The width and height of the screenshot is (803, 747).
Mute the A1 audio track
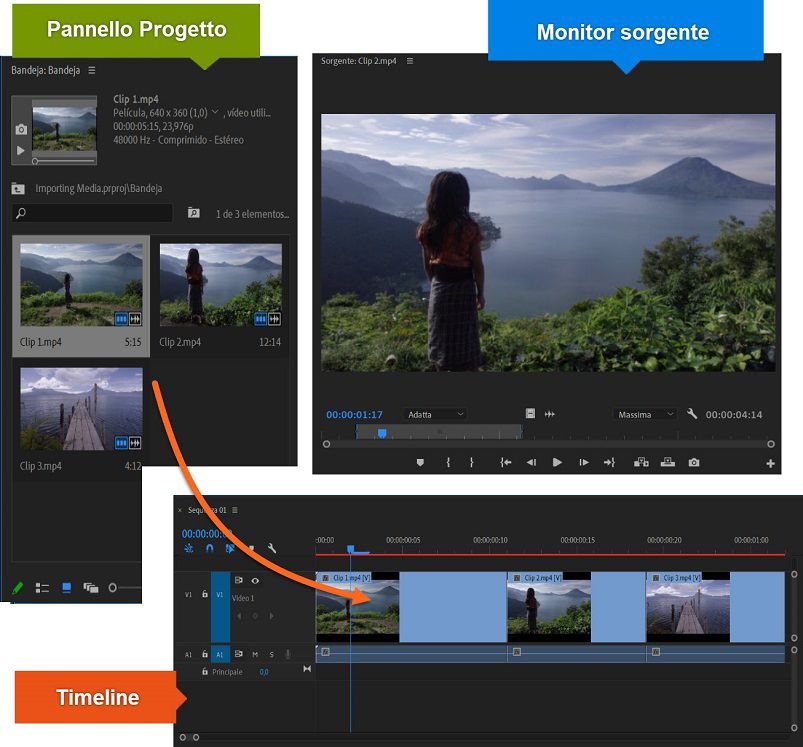tap(255, 654)
